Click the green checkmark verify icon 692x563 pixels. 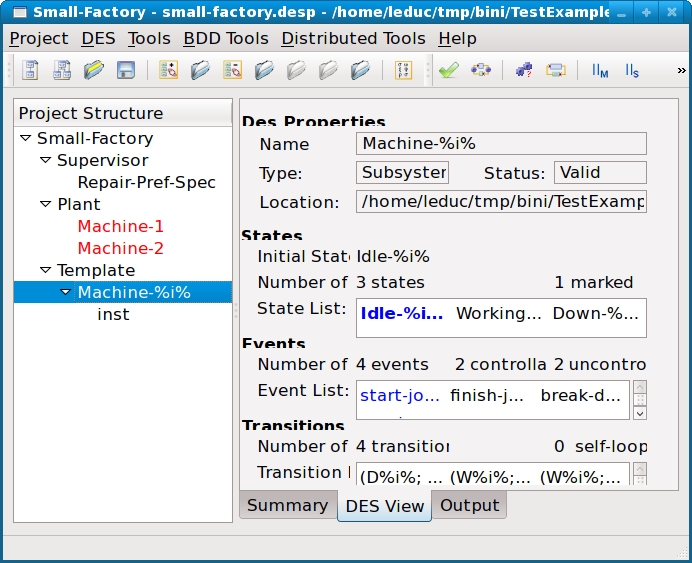448,70
